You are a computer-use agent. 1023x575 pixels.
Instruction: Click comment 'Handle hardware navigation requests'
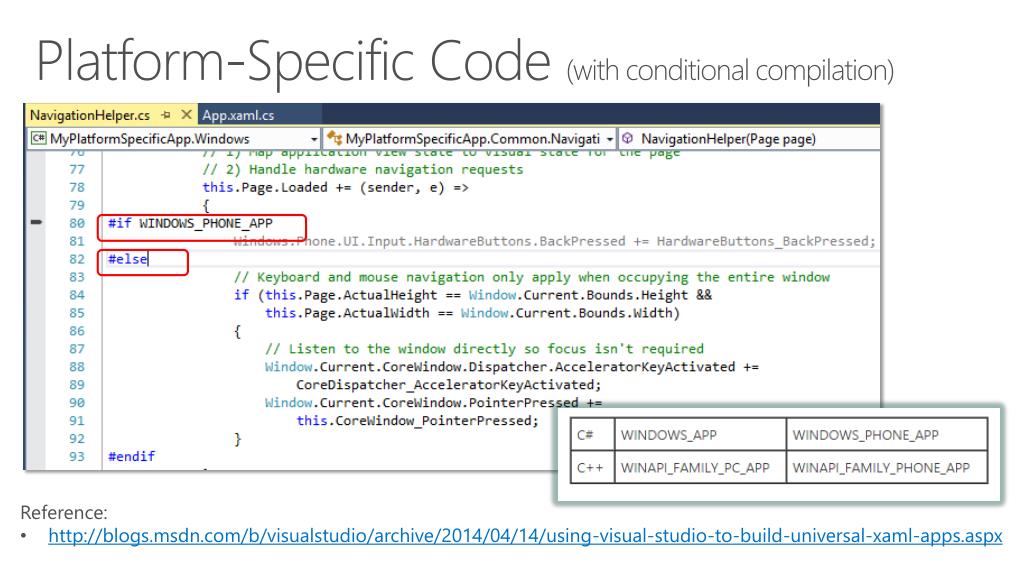click(363, 170)
